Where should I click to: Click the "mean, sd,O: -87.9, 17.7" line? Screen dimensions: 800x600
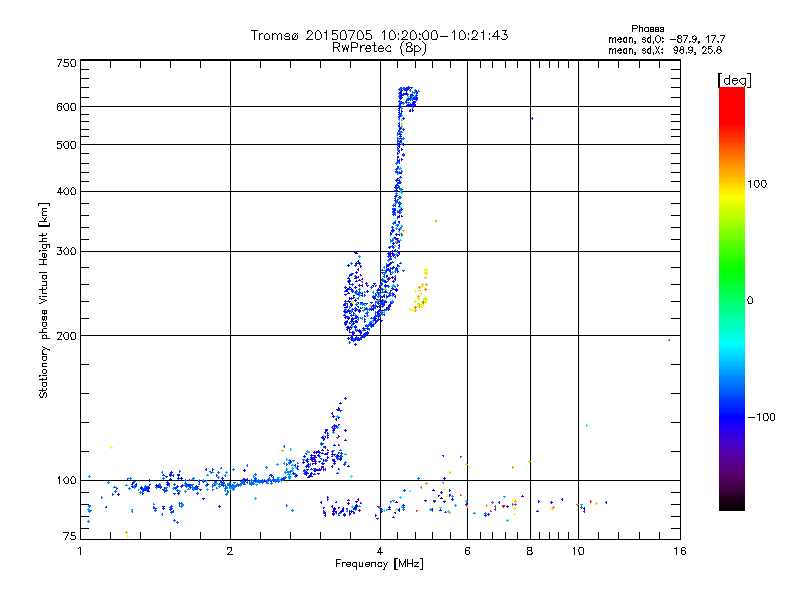[x=666, y=39]
